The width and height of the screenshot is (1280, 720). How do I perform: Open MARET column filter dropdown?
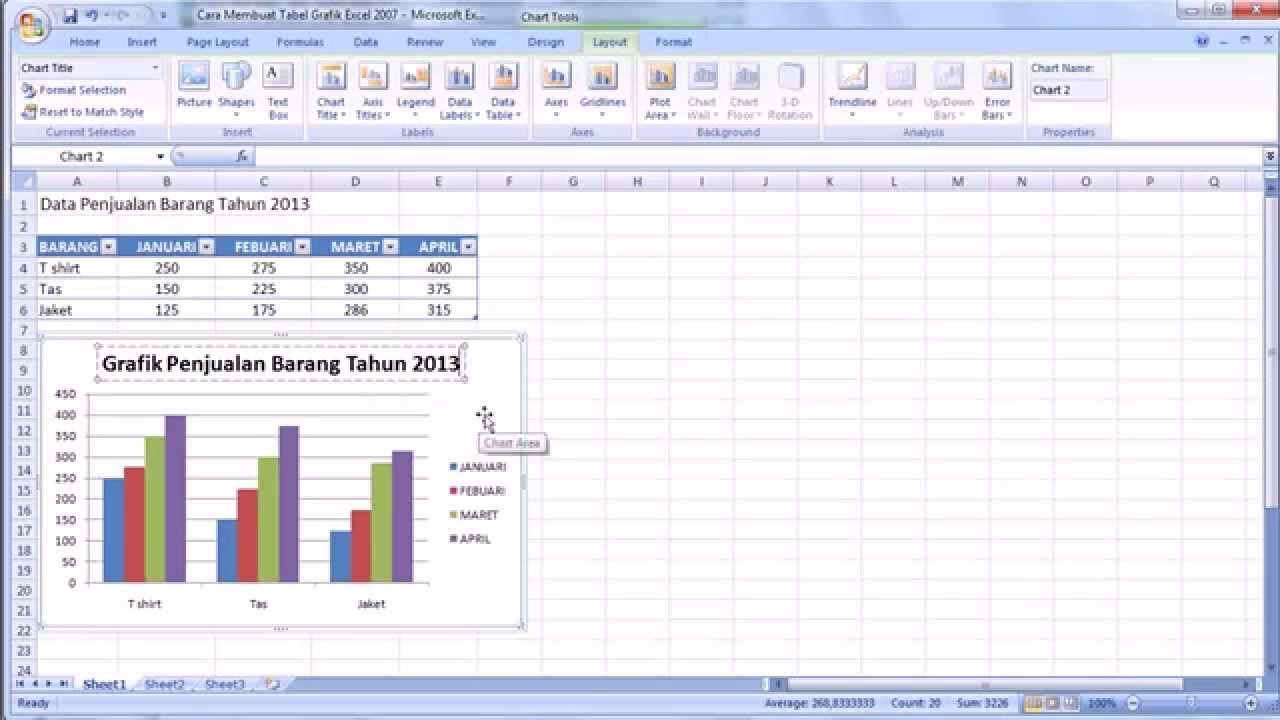point(391,247)
